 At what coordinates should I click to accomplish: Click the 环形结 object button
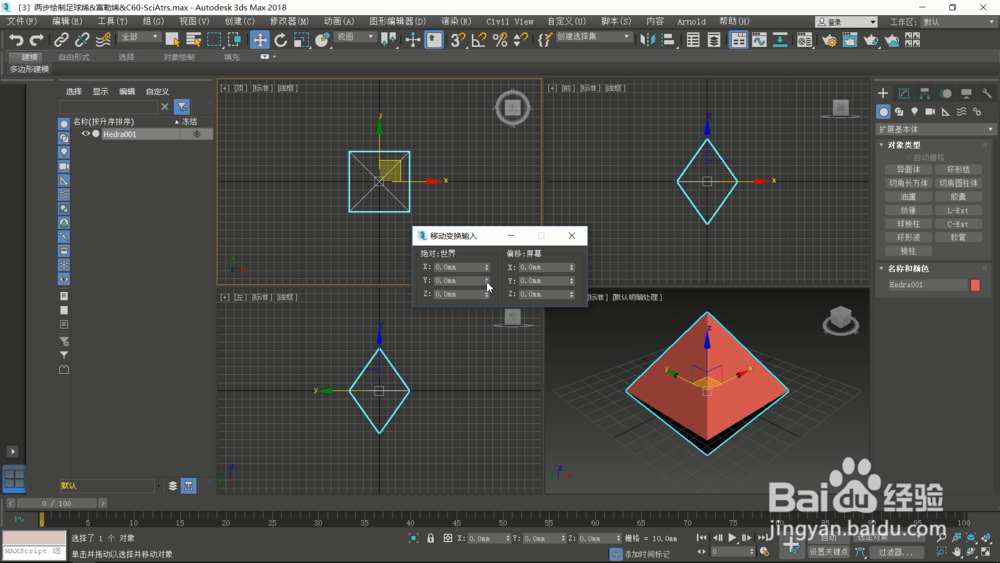point(958,170)
